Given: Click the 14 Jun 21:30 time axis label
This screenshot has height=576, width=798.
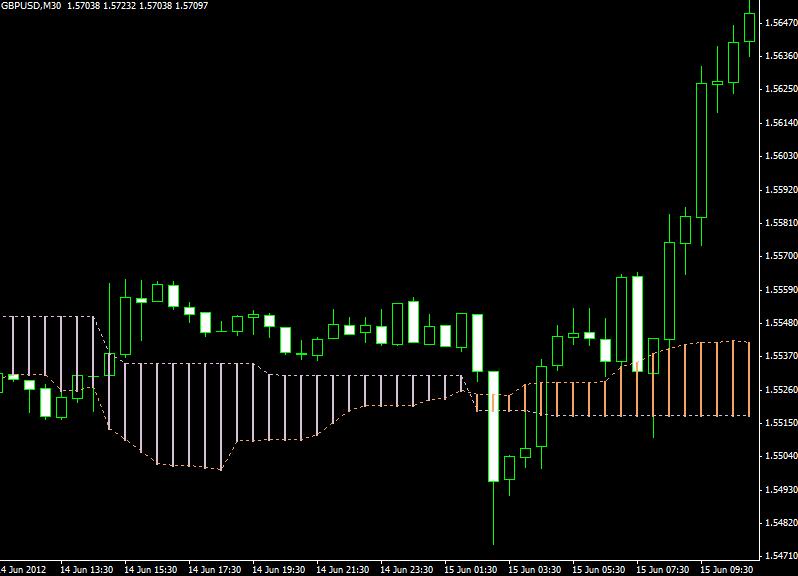Looking at the screenshot, I should (343, 570).
